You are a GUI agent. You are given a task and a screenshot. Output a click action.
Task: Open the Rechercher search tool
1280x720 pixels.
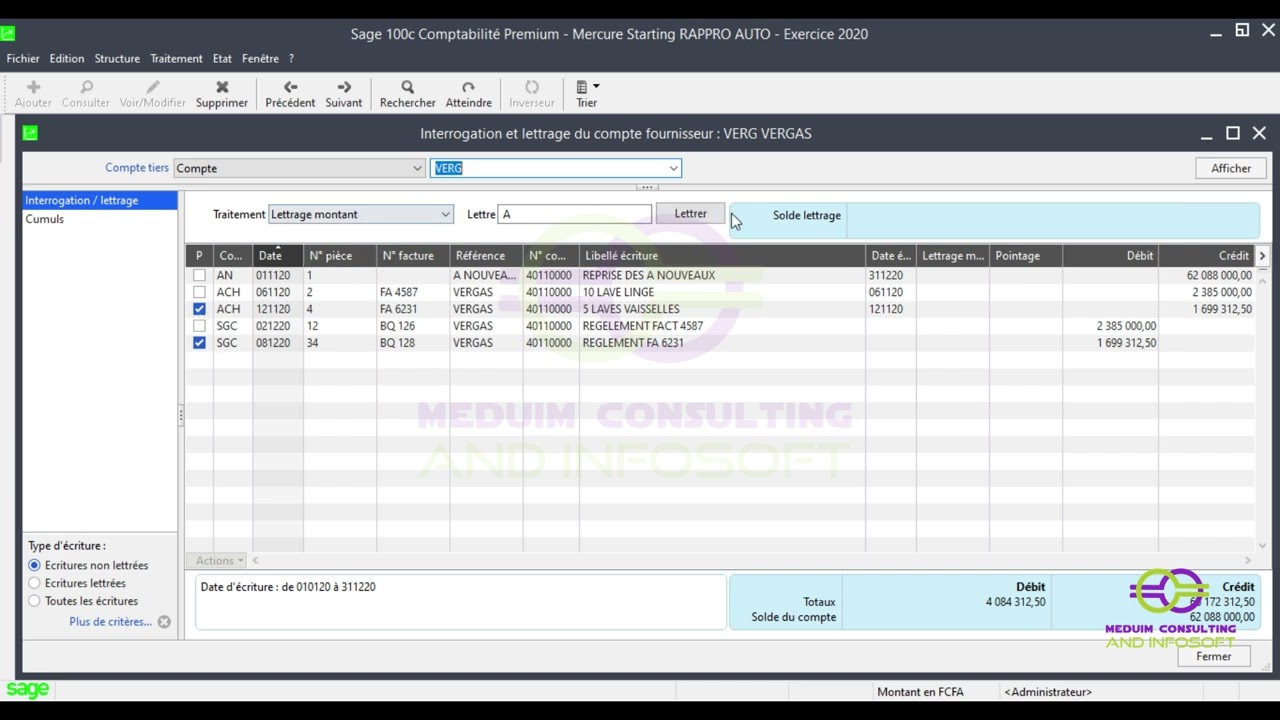pyautogui.click(x=407, y=88)
